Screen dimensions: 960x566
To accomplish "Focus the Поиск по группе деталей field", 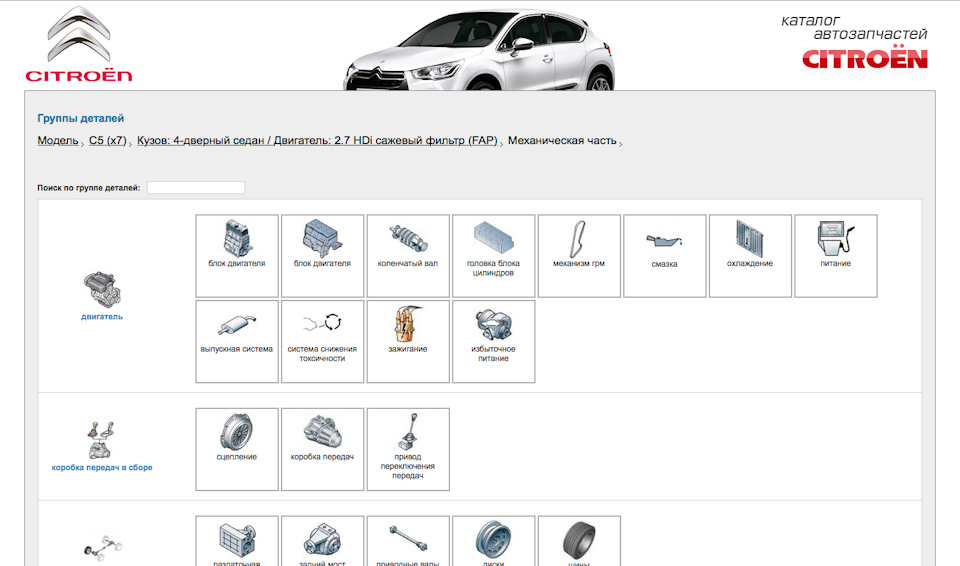I will click(196, 187).
